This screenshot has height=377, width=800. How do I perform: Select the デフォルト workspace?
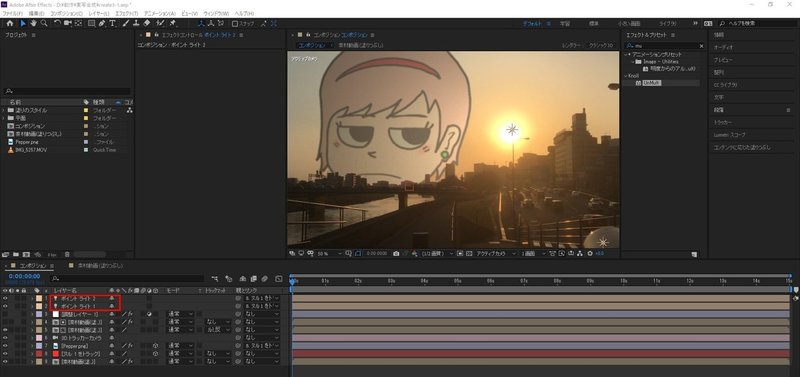click(x=532, y=23)
